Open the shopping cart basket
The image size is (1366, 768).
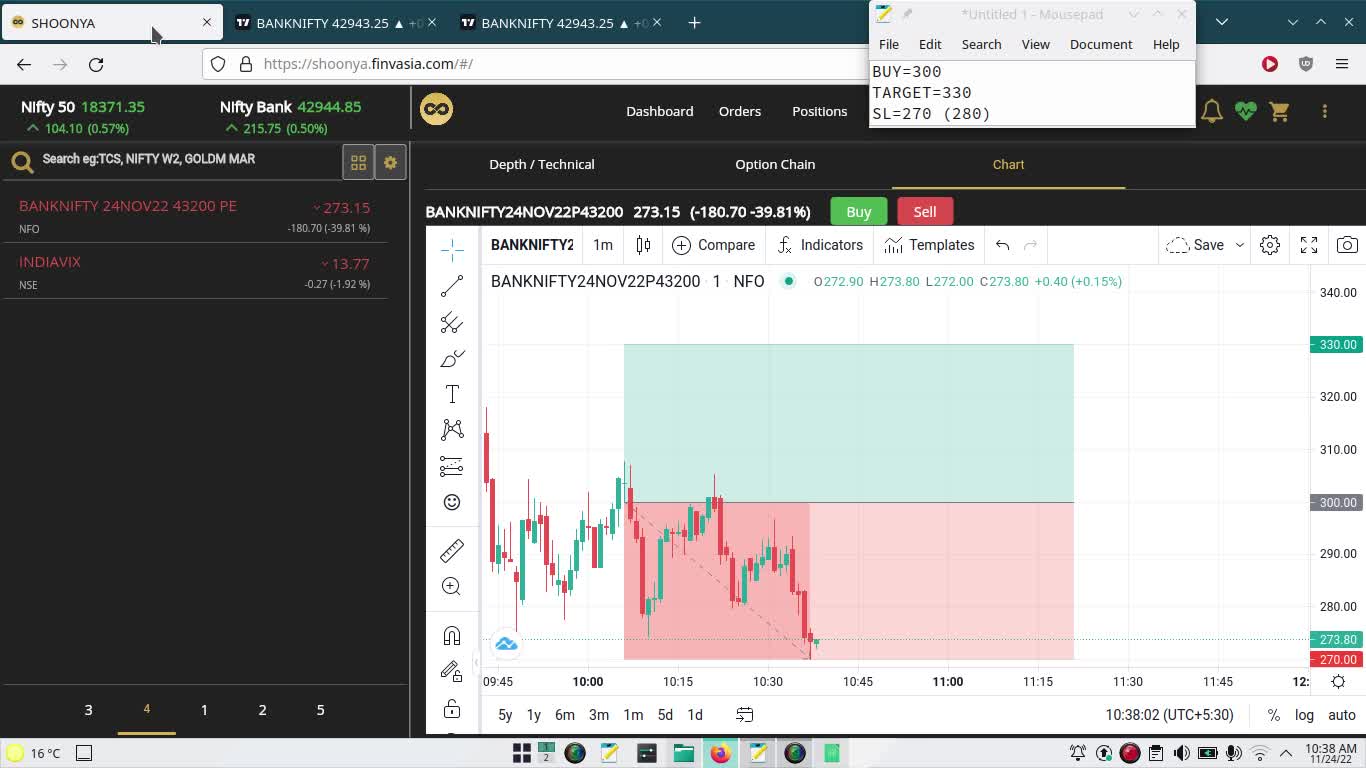1280,111
